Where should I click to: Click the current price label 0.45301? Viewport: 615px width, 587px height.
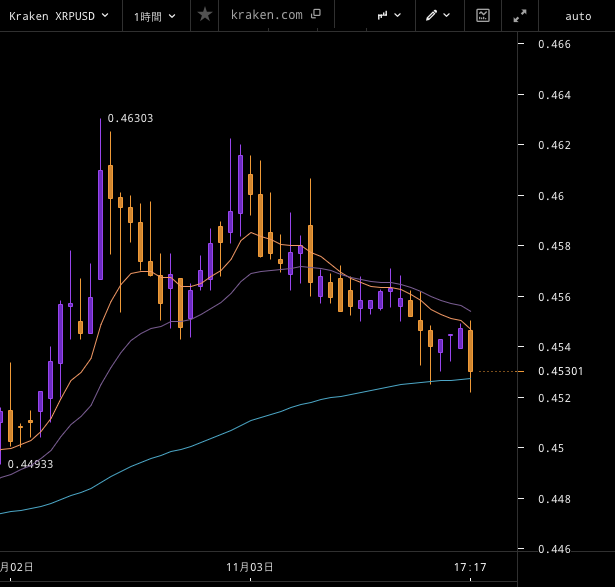coord(560,371)
